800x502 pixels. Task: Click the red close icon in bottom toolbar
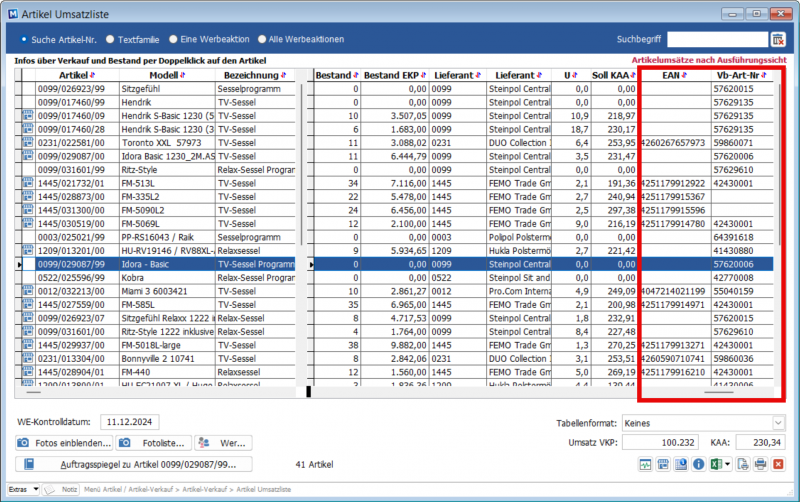pos(778,464)
